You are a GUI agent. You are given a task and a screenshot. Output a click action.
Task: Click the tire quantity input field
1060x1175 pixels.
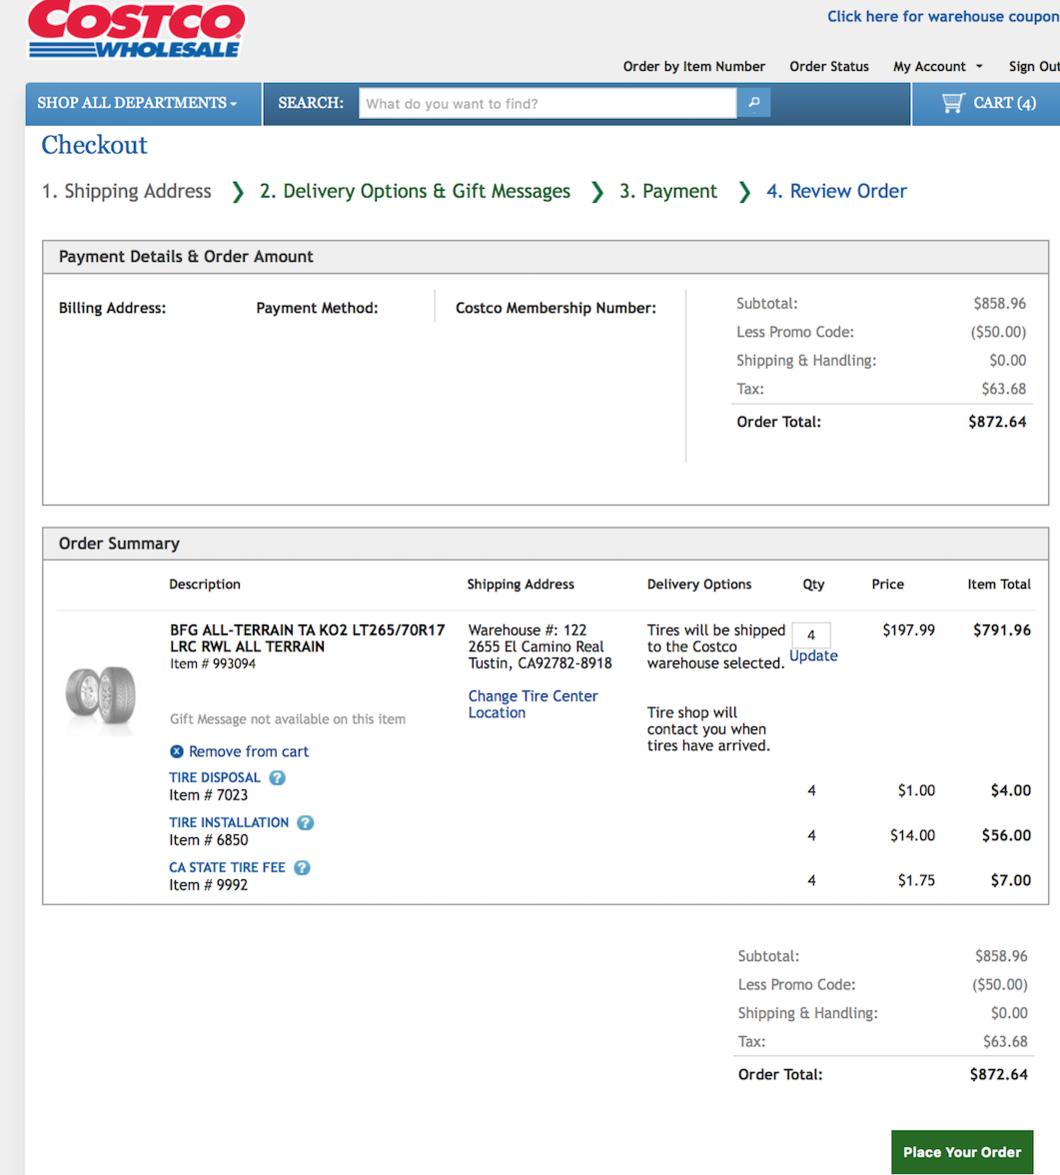pyautogui.click(x=811, y=635)
